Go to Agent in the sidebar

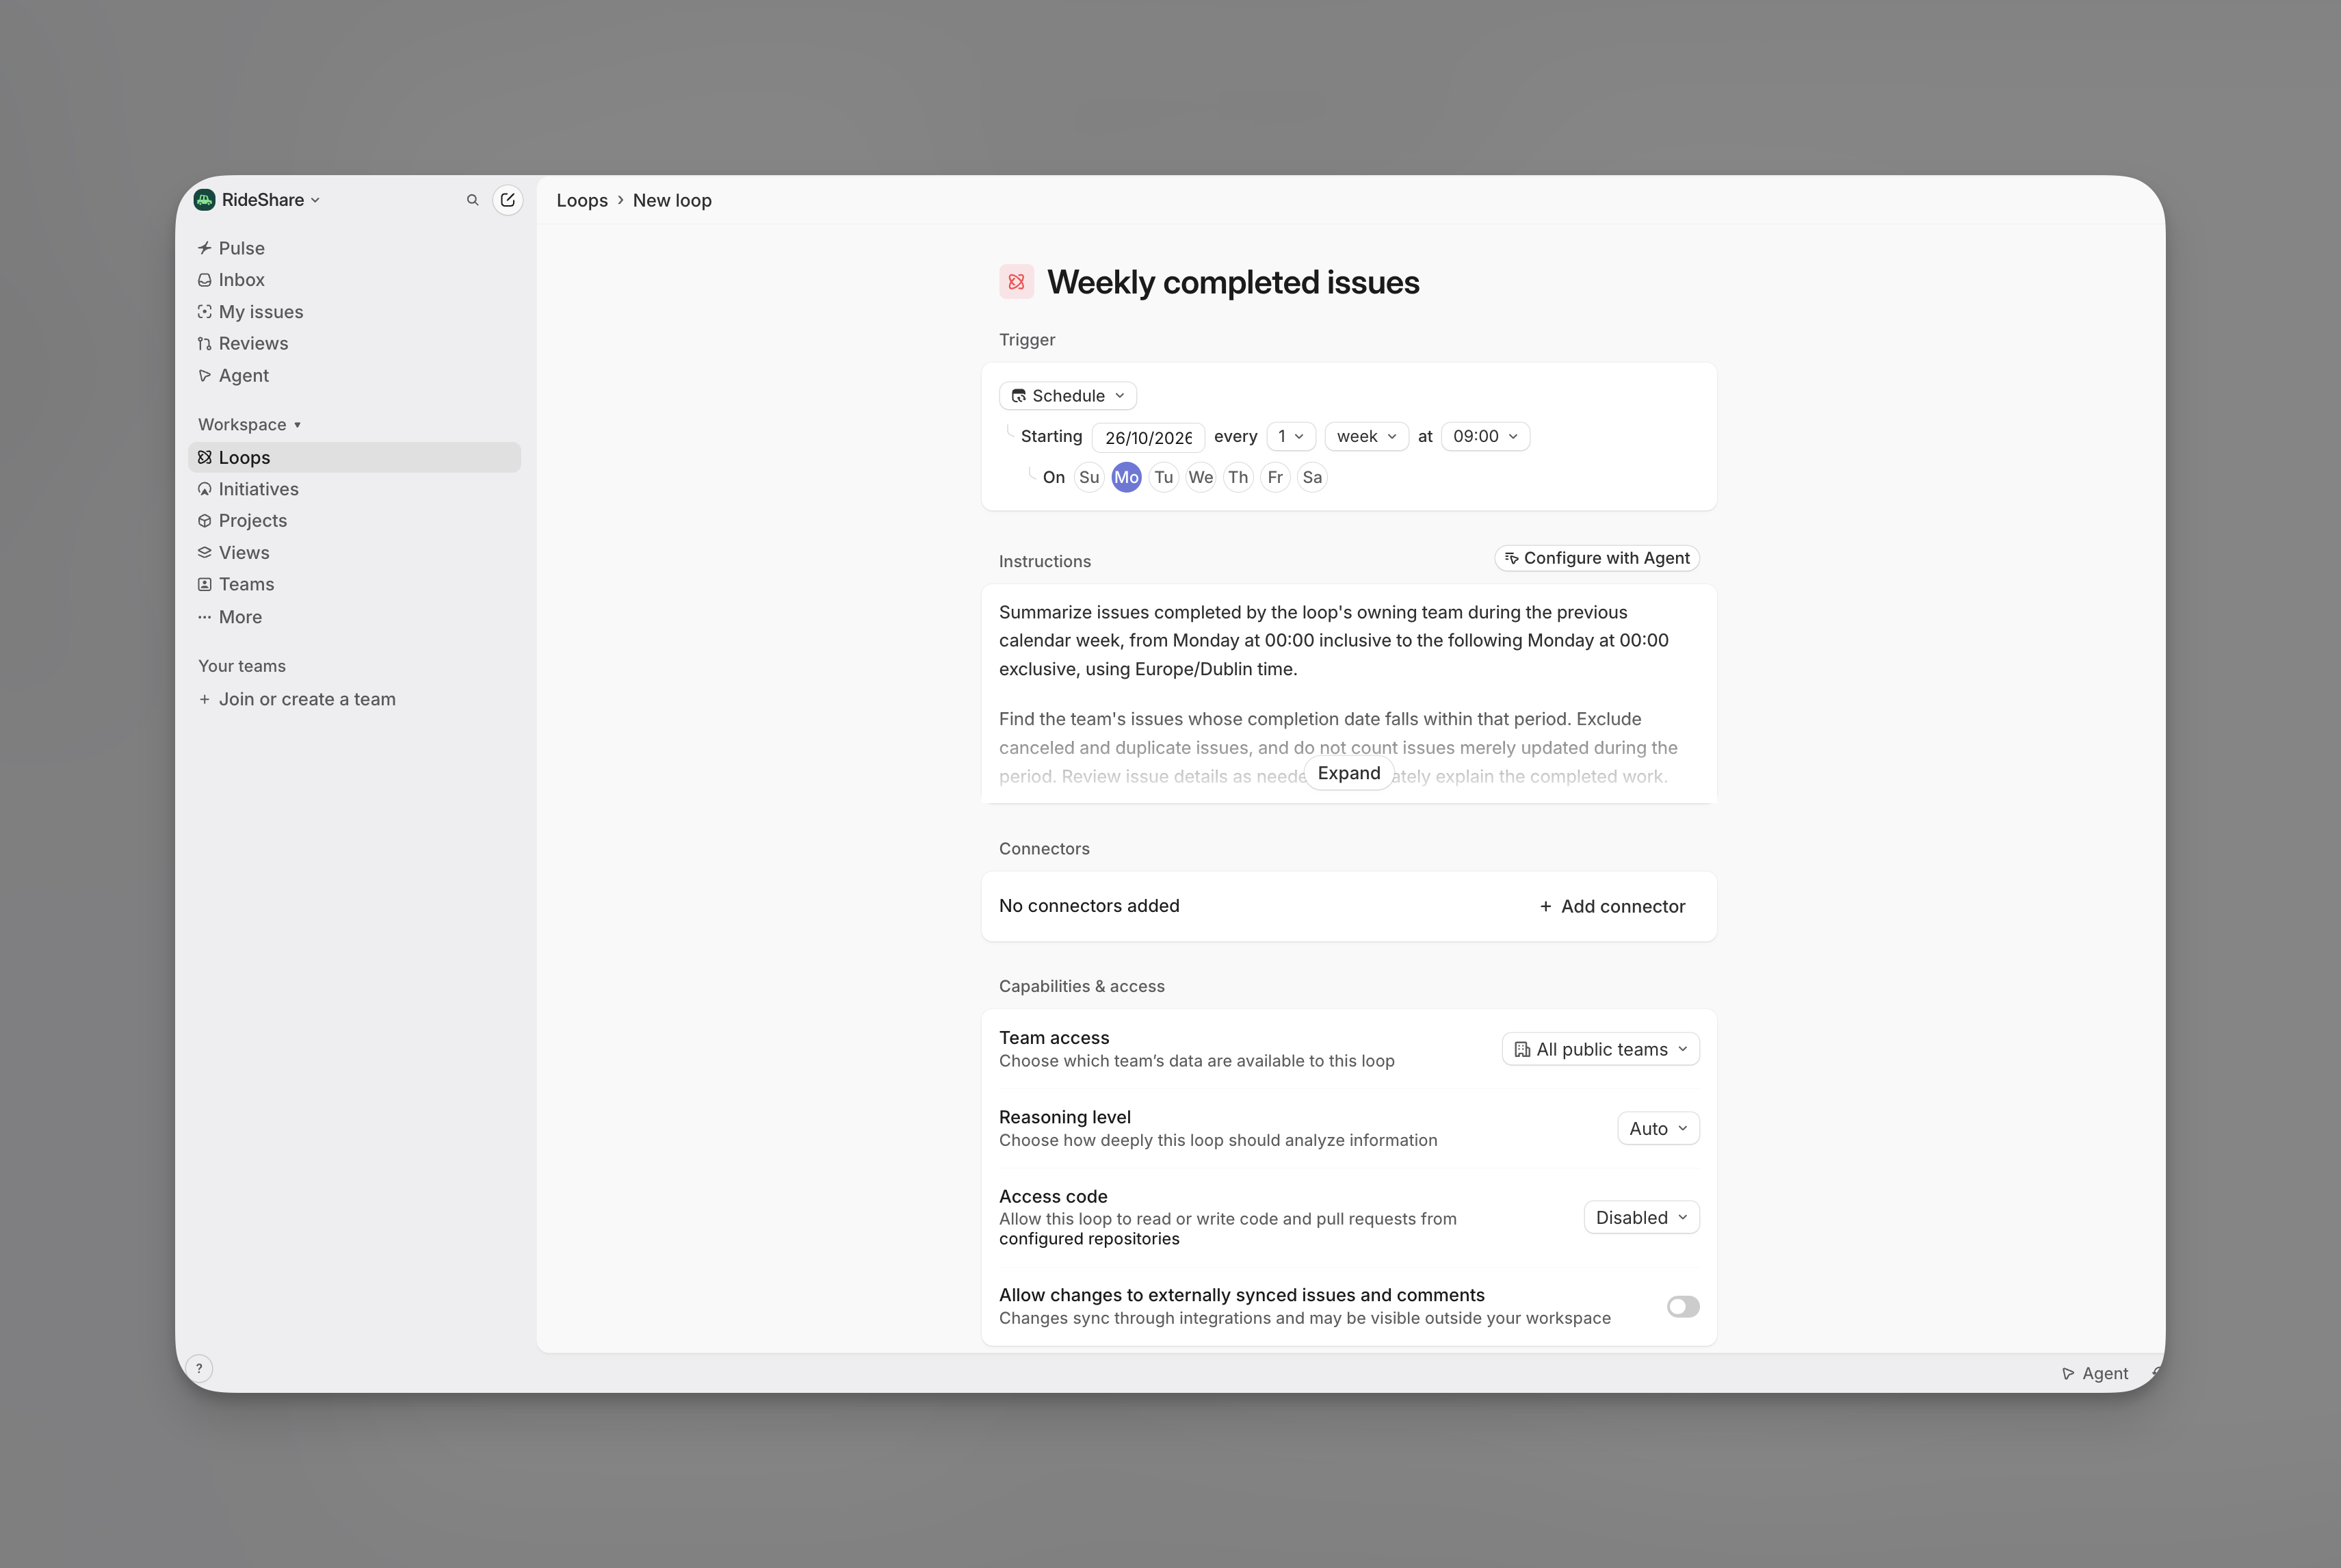click(354, 376)
